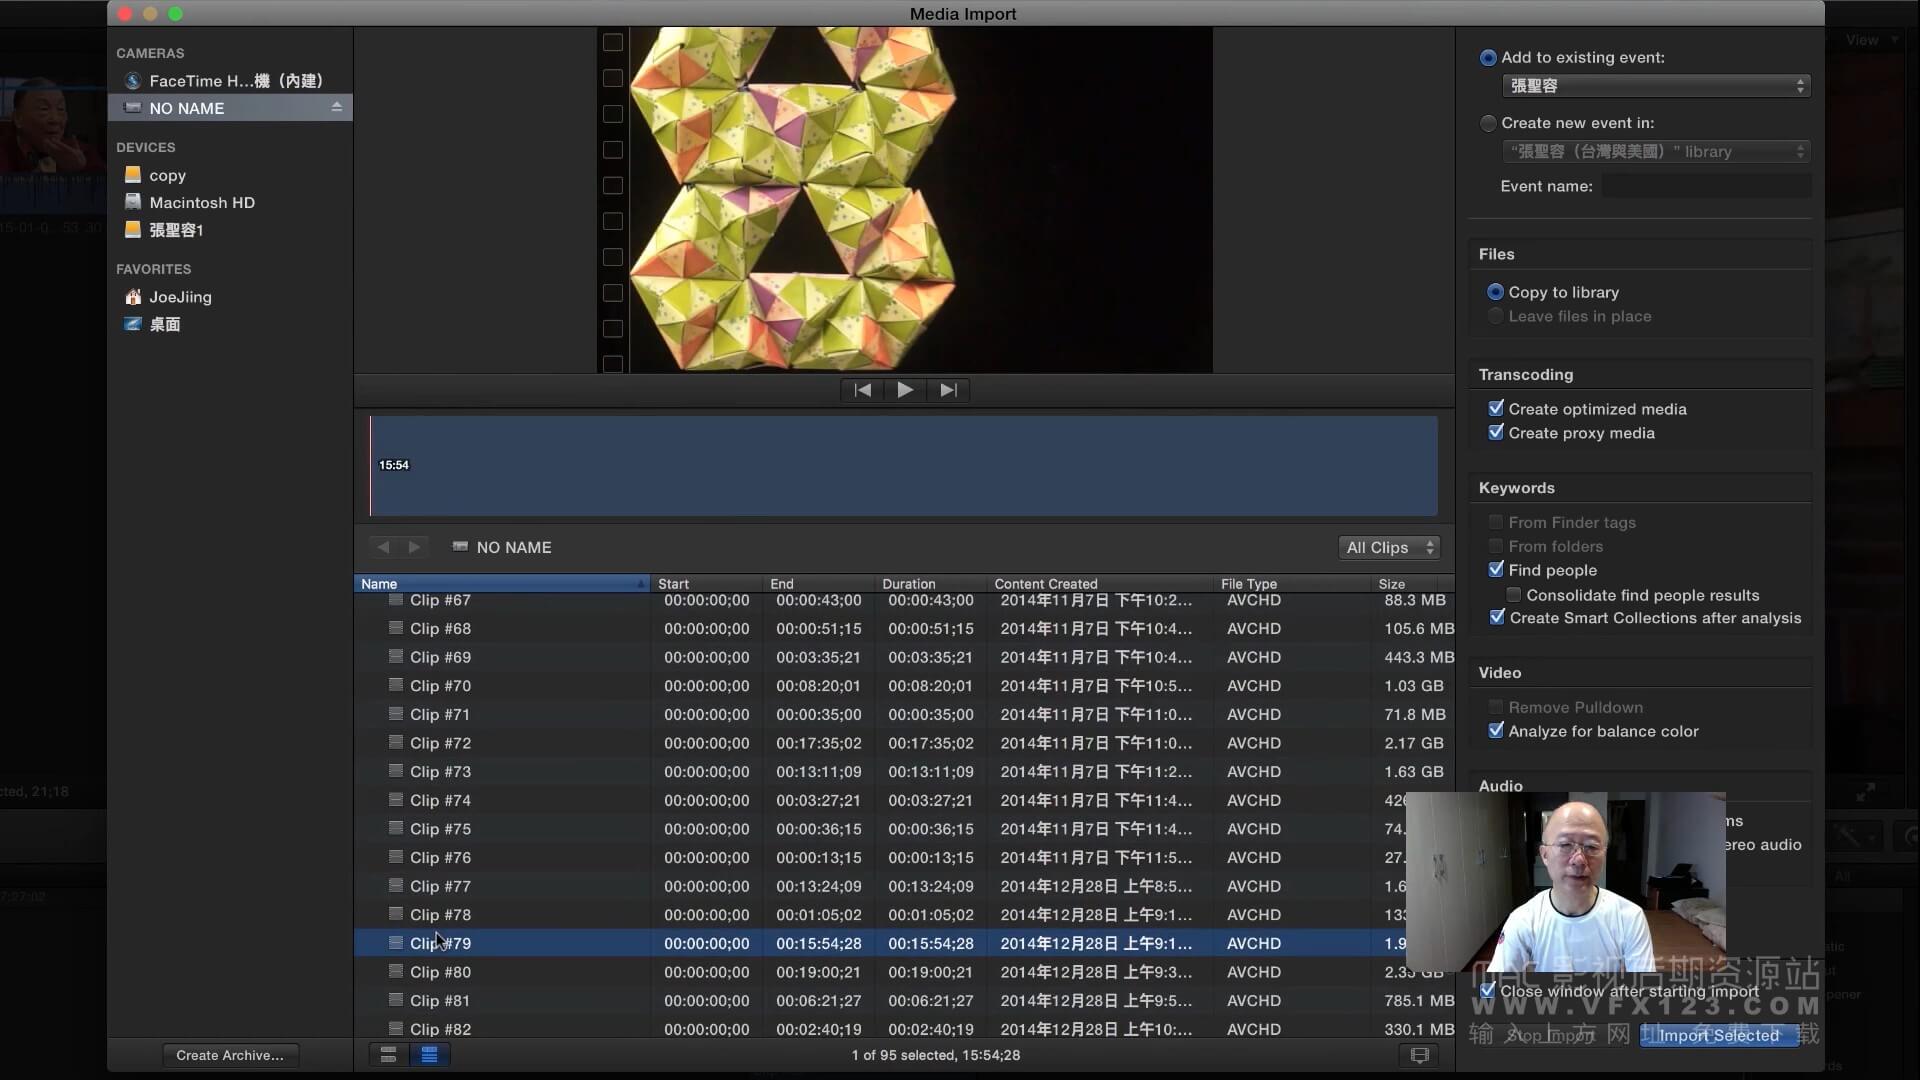Select Clip #67 row

(x=905, y=600)
